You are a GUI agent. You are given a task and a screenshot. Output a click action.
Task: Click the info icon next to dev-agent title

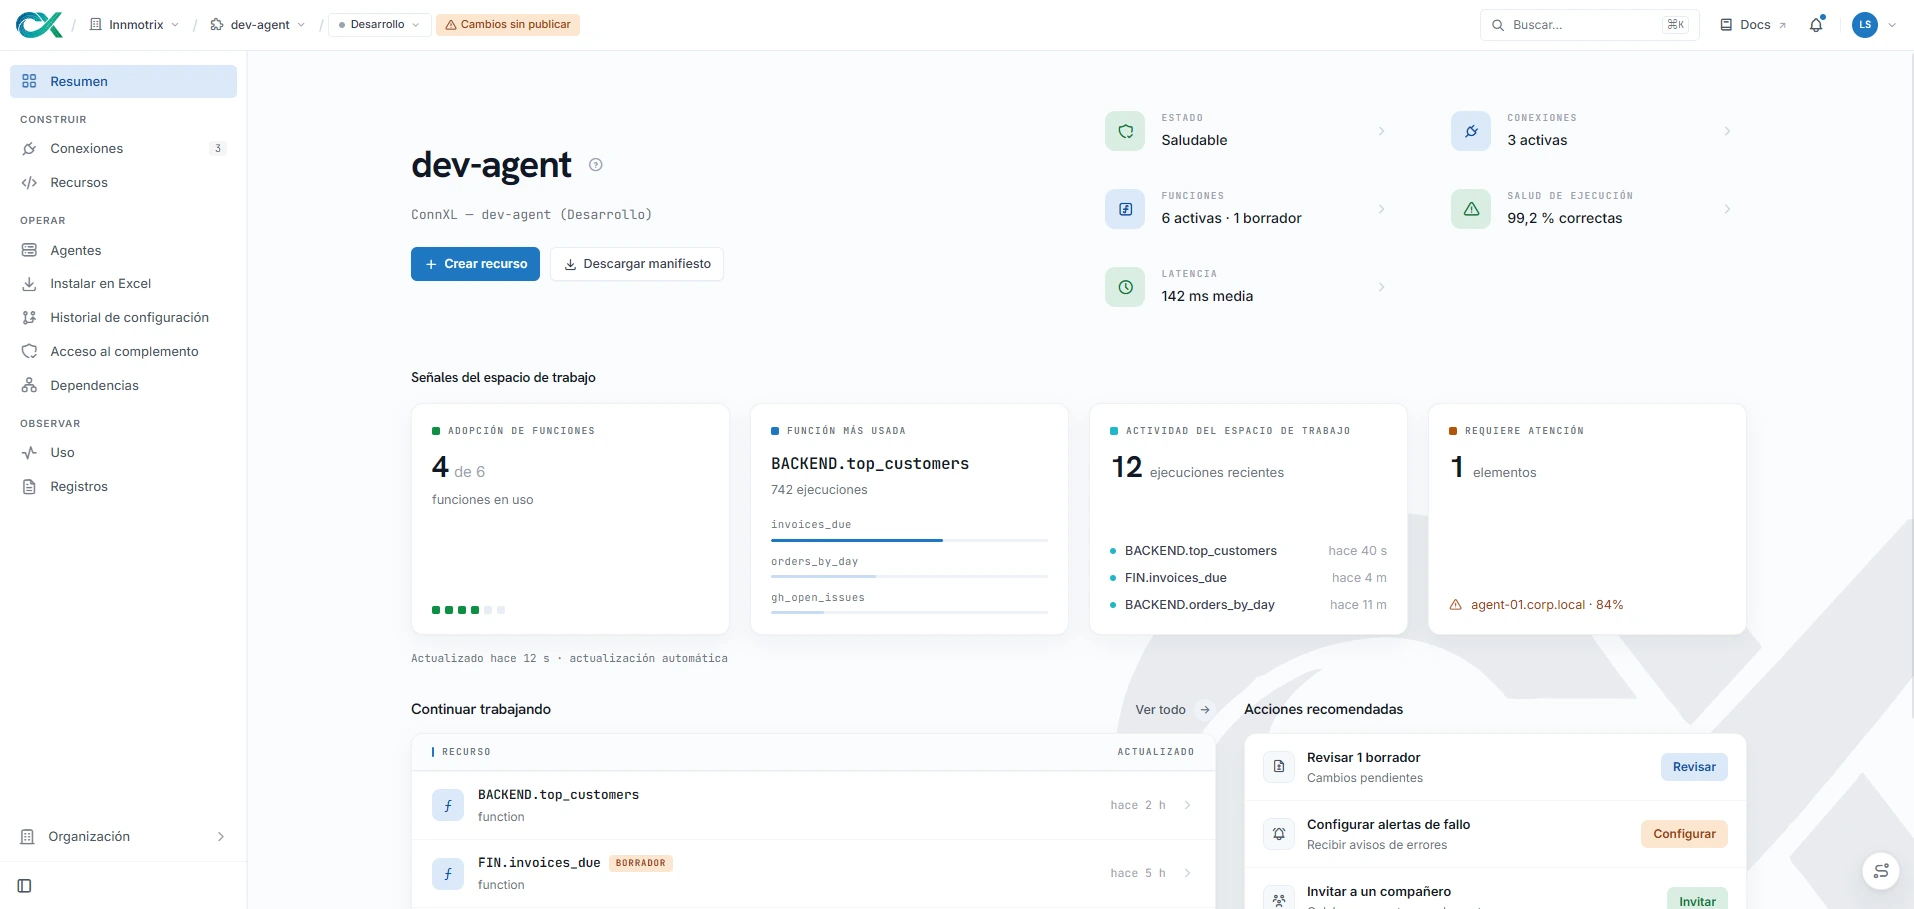click(596, 165)
